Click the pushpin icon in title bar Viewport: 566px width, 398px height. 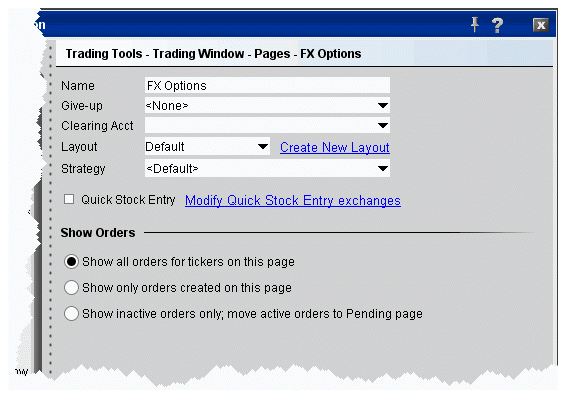pos(475,25)
